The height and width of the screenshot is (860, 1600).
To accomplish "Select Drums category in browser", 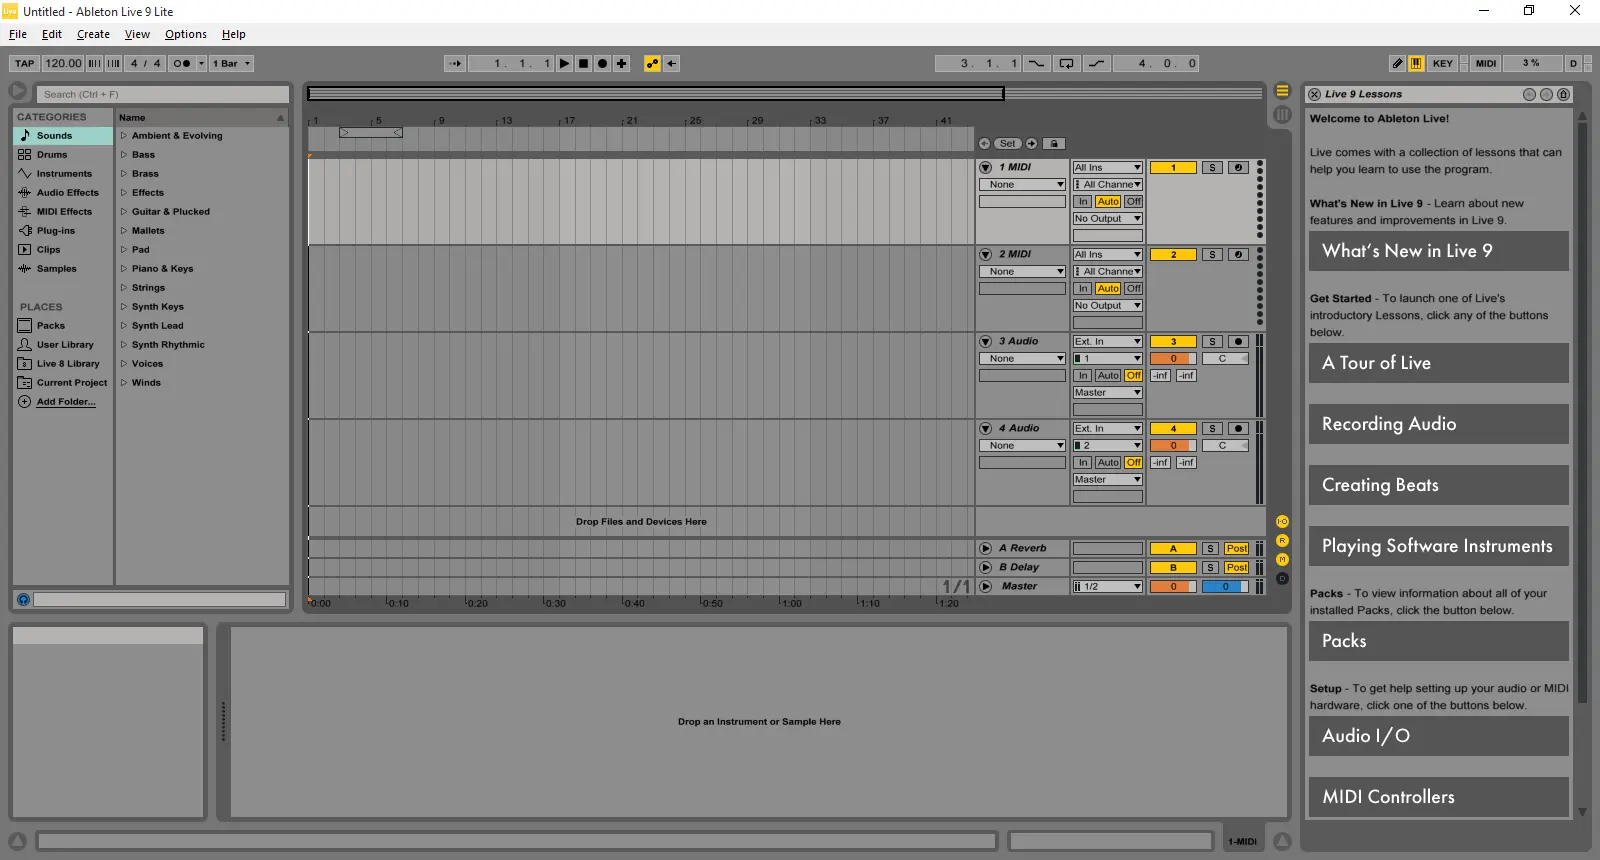I will click(63, 155).
